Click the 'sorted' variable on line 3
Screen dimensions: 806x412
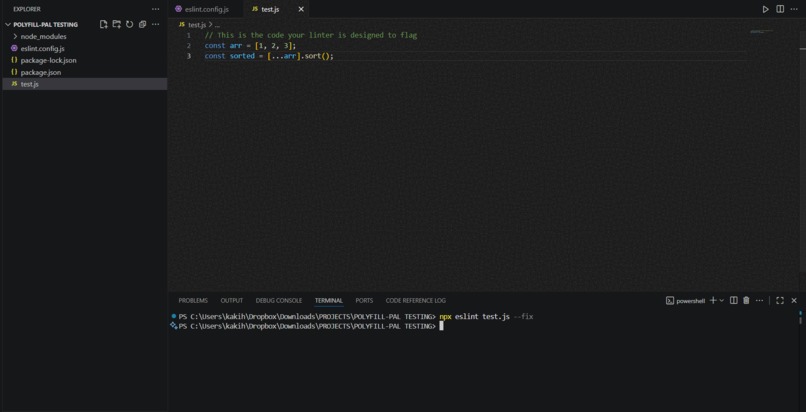tap(242, 56)
